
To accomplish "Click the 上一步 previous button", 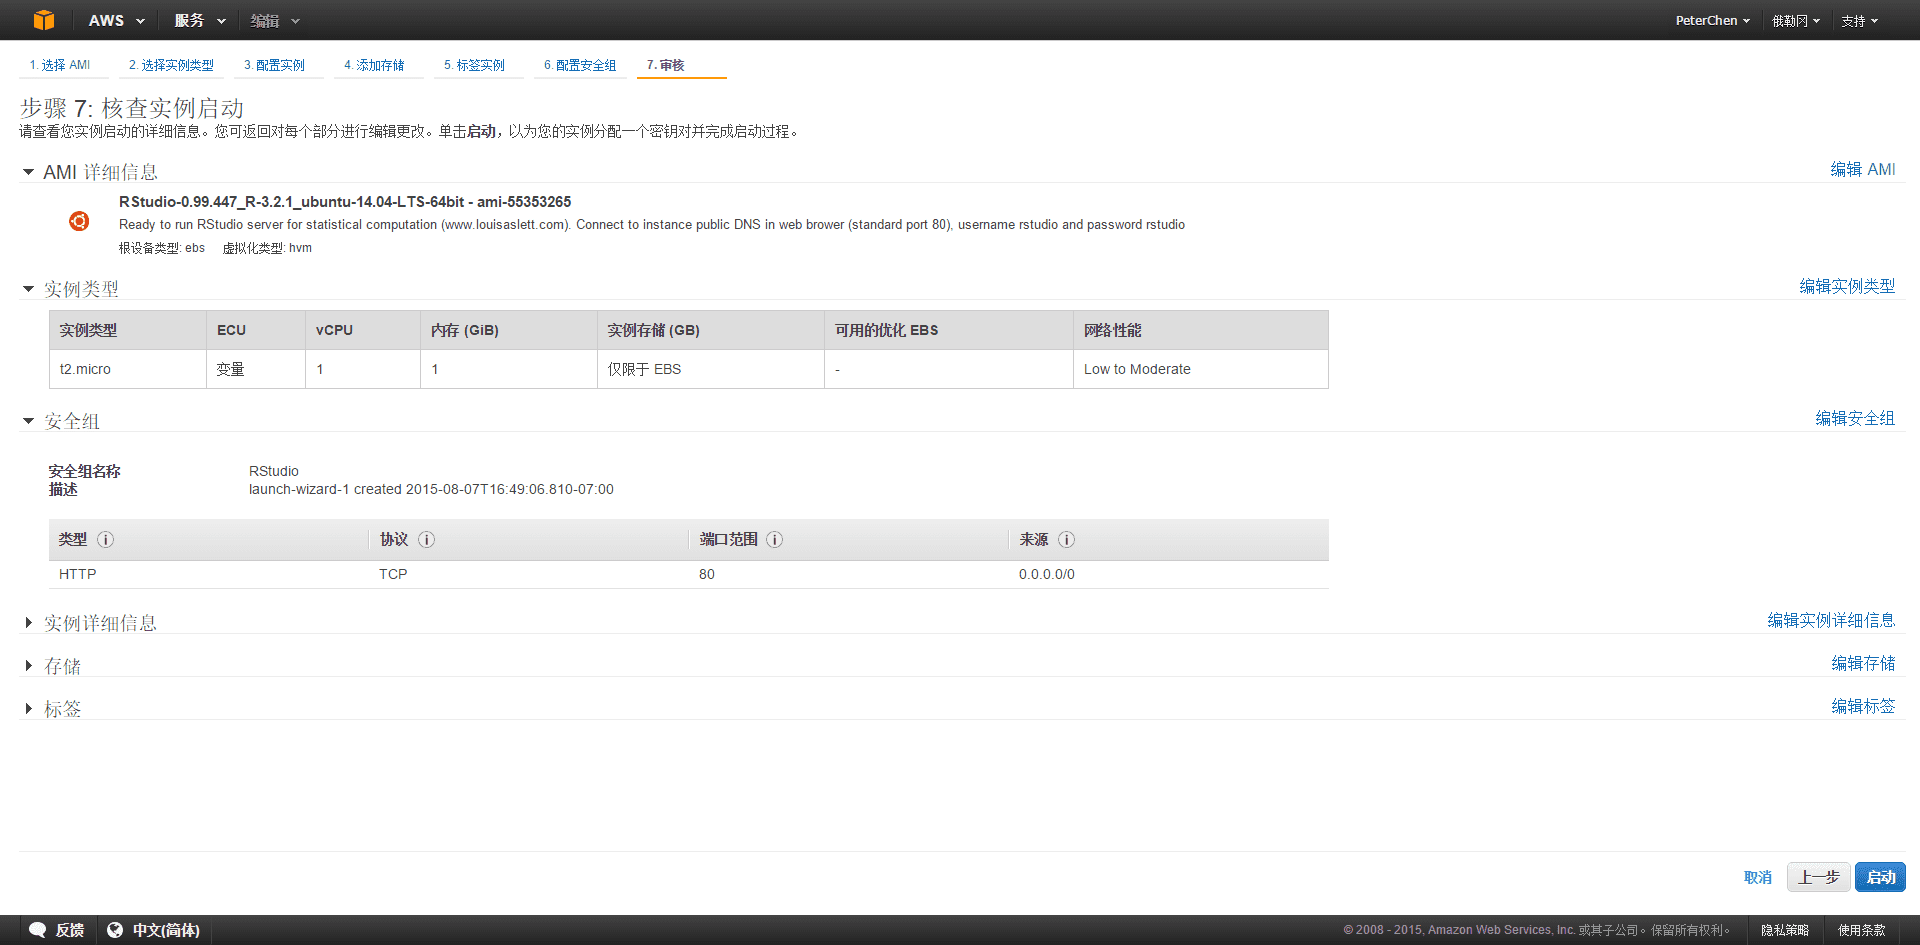I will [x=1818, y=877].
